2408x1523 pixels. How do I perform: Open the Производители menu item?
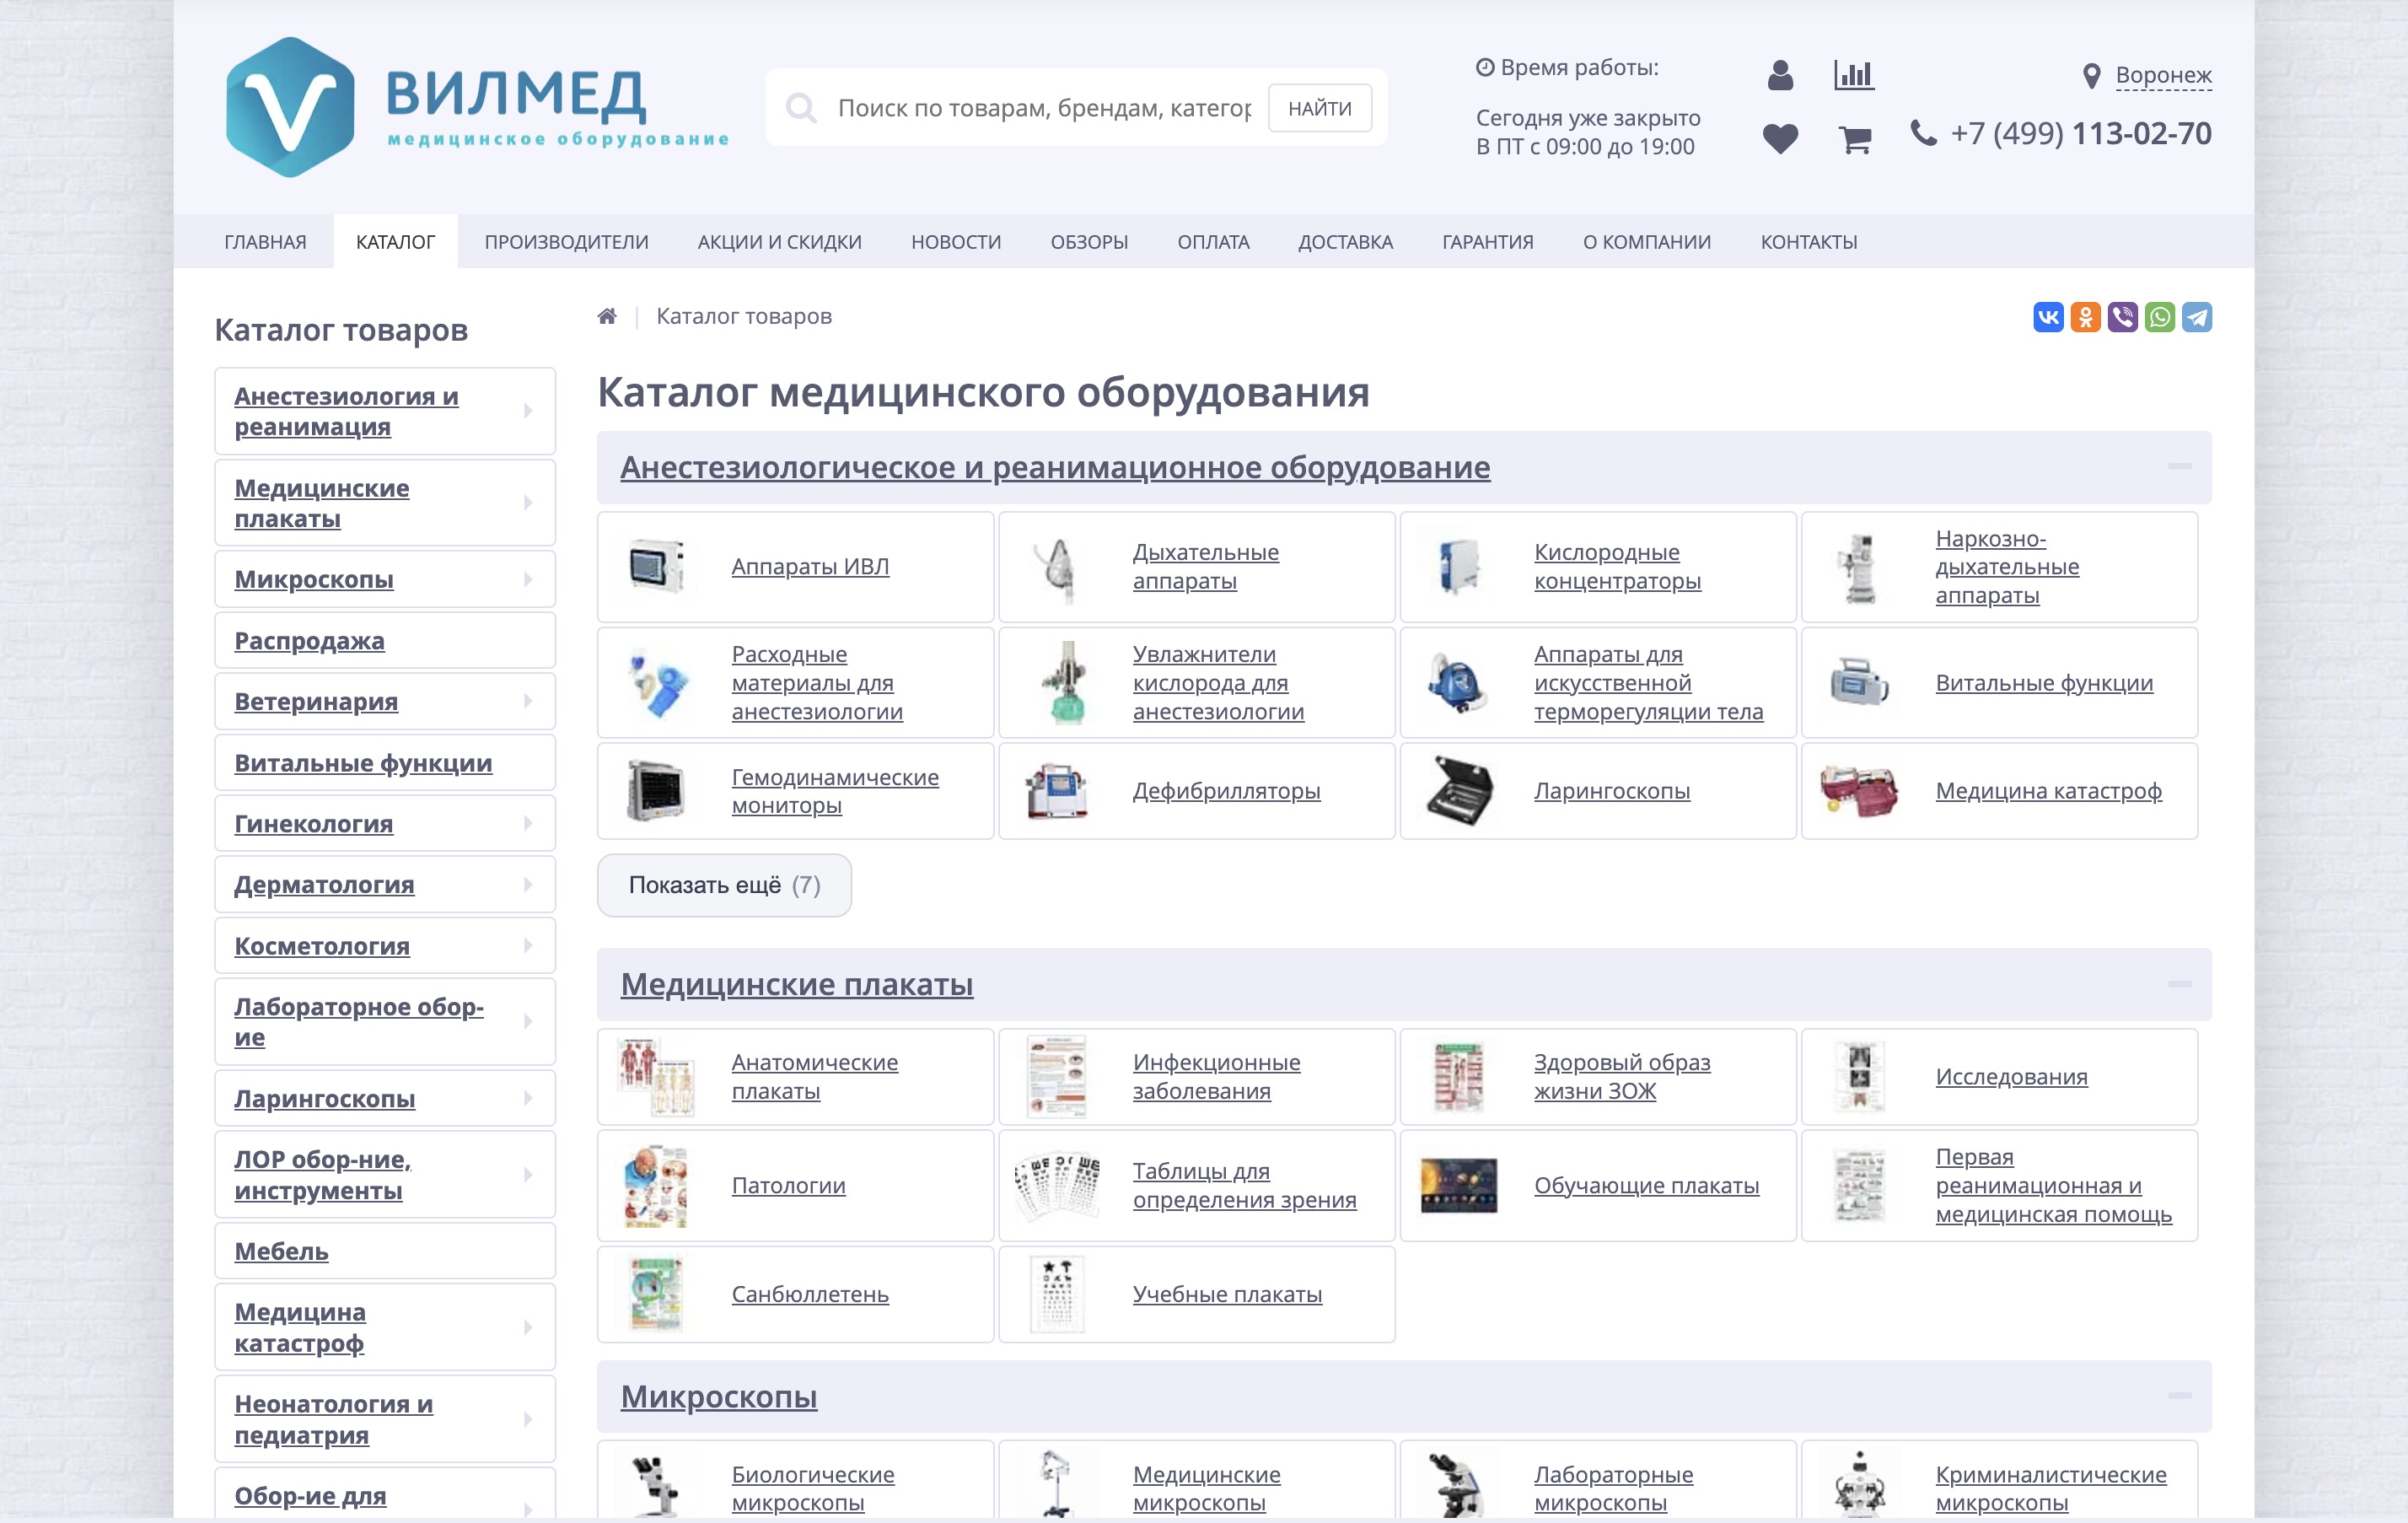[566, 242]
